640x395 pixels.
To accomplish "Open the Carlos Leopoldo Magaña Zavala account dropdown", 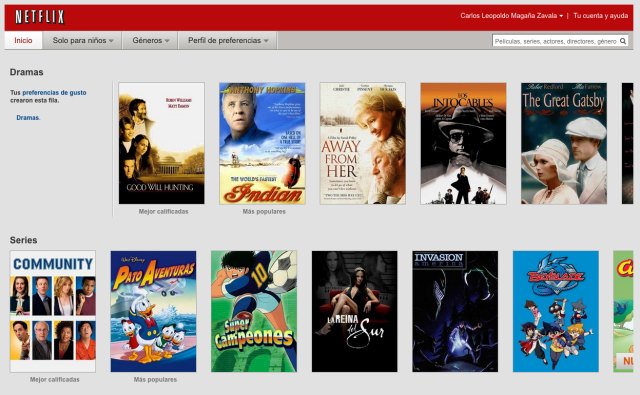I will pyautogui.click(x=511, y=16).
